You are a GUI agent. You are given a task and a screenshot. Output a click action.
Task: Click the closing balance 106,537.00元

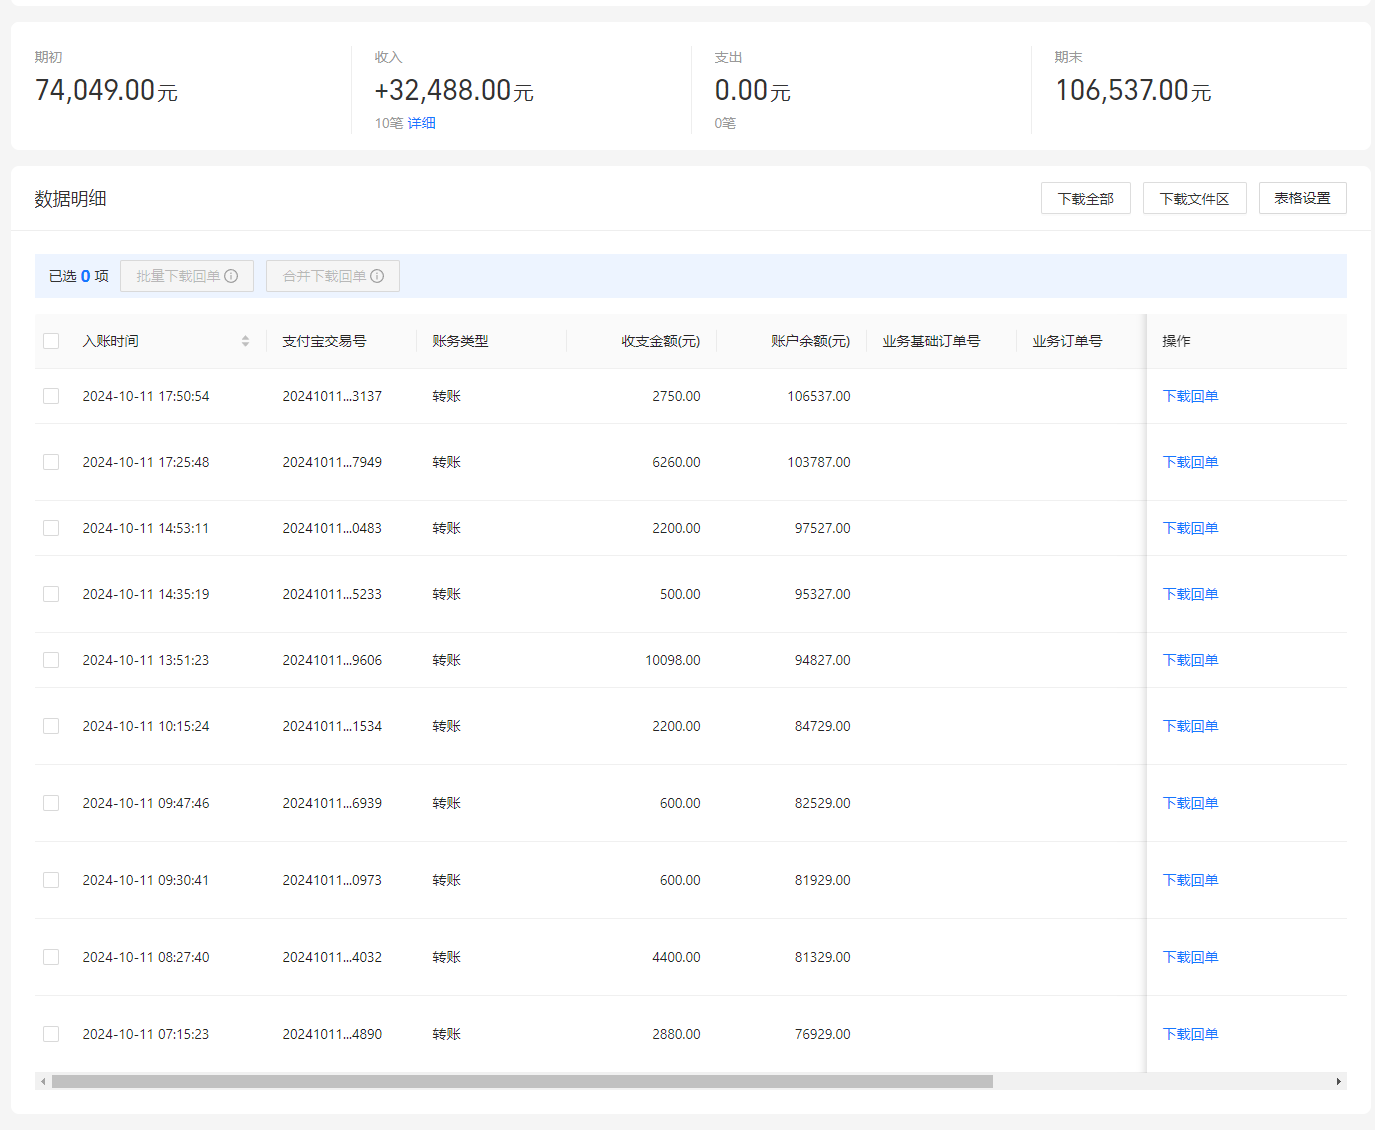[x=1133, y=91]
